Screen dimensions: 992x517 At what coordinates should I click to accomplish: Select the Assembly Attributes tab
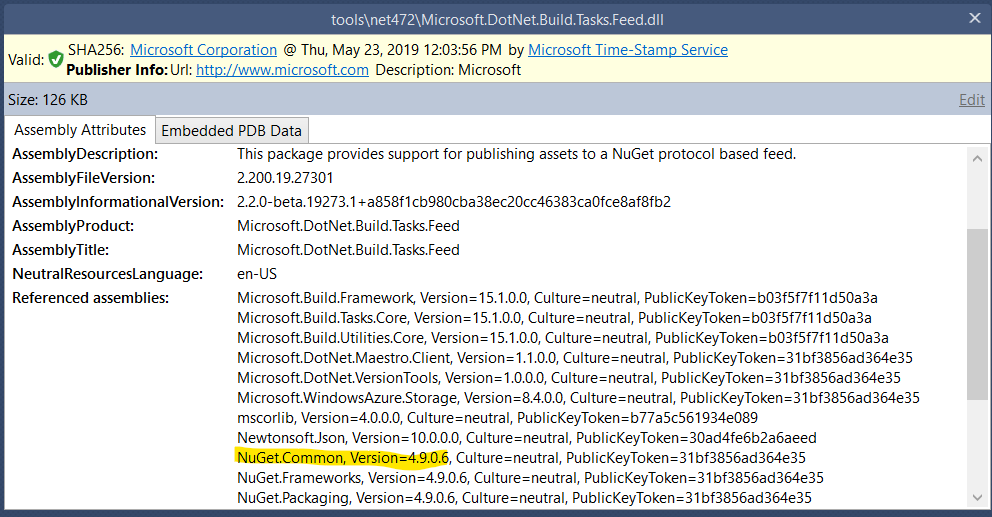(80, 130)
